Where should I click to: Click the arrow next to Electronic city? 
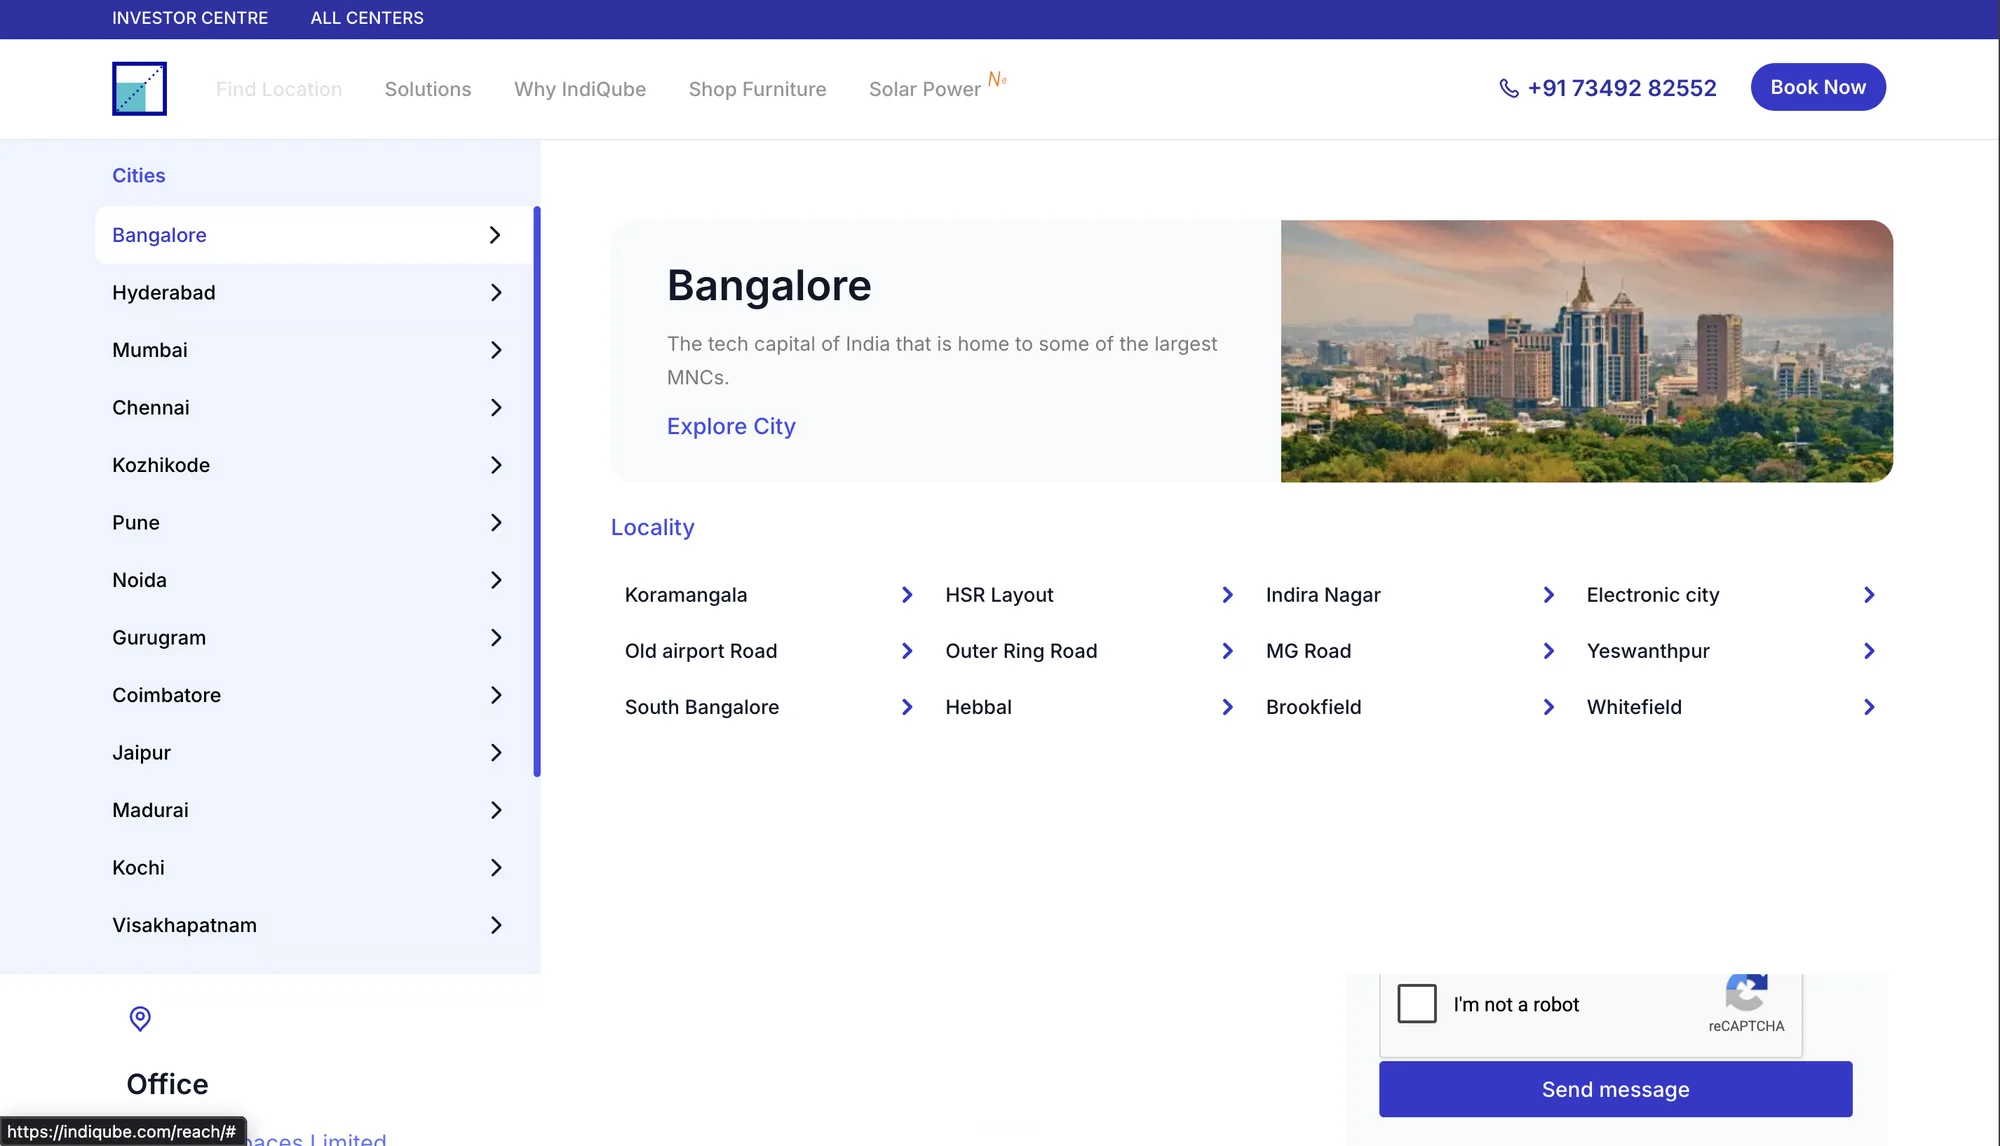coord(1869,595)
